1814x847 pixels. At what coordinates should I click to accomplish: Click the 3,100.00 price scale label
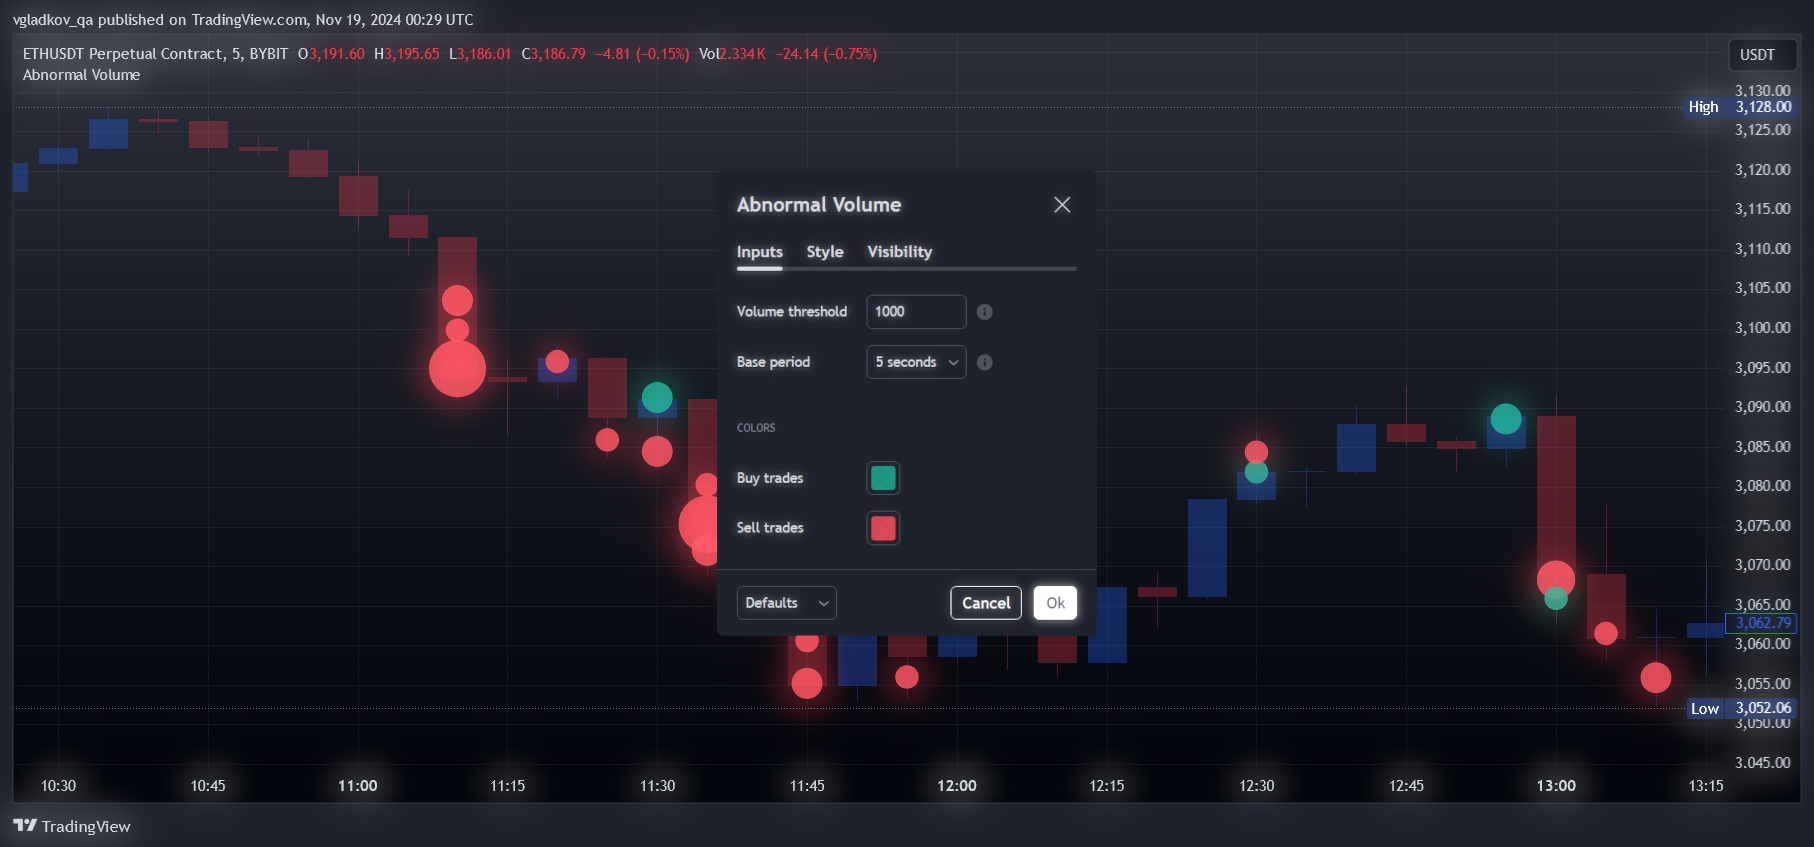pos(1762,328)
